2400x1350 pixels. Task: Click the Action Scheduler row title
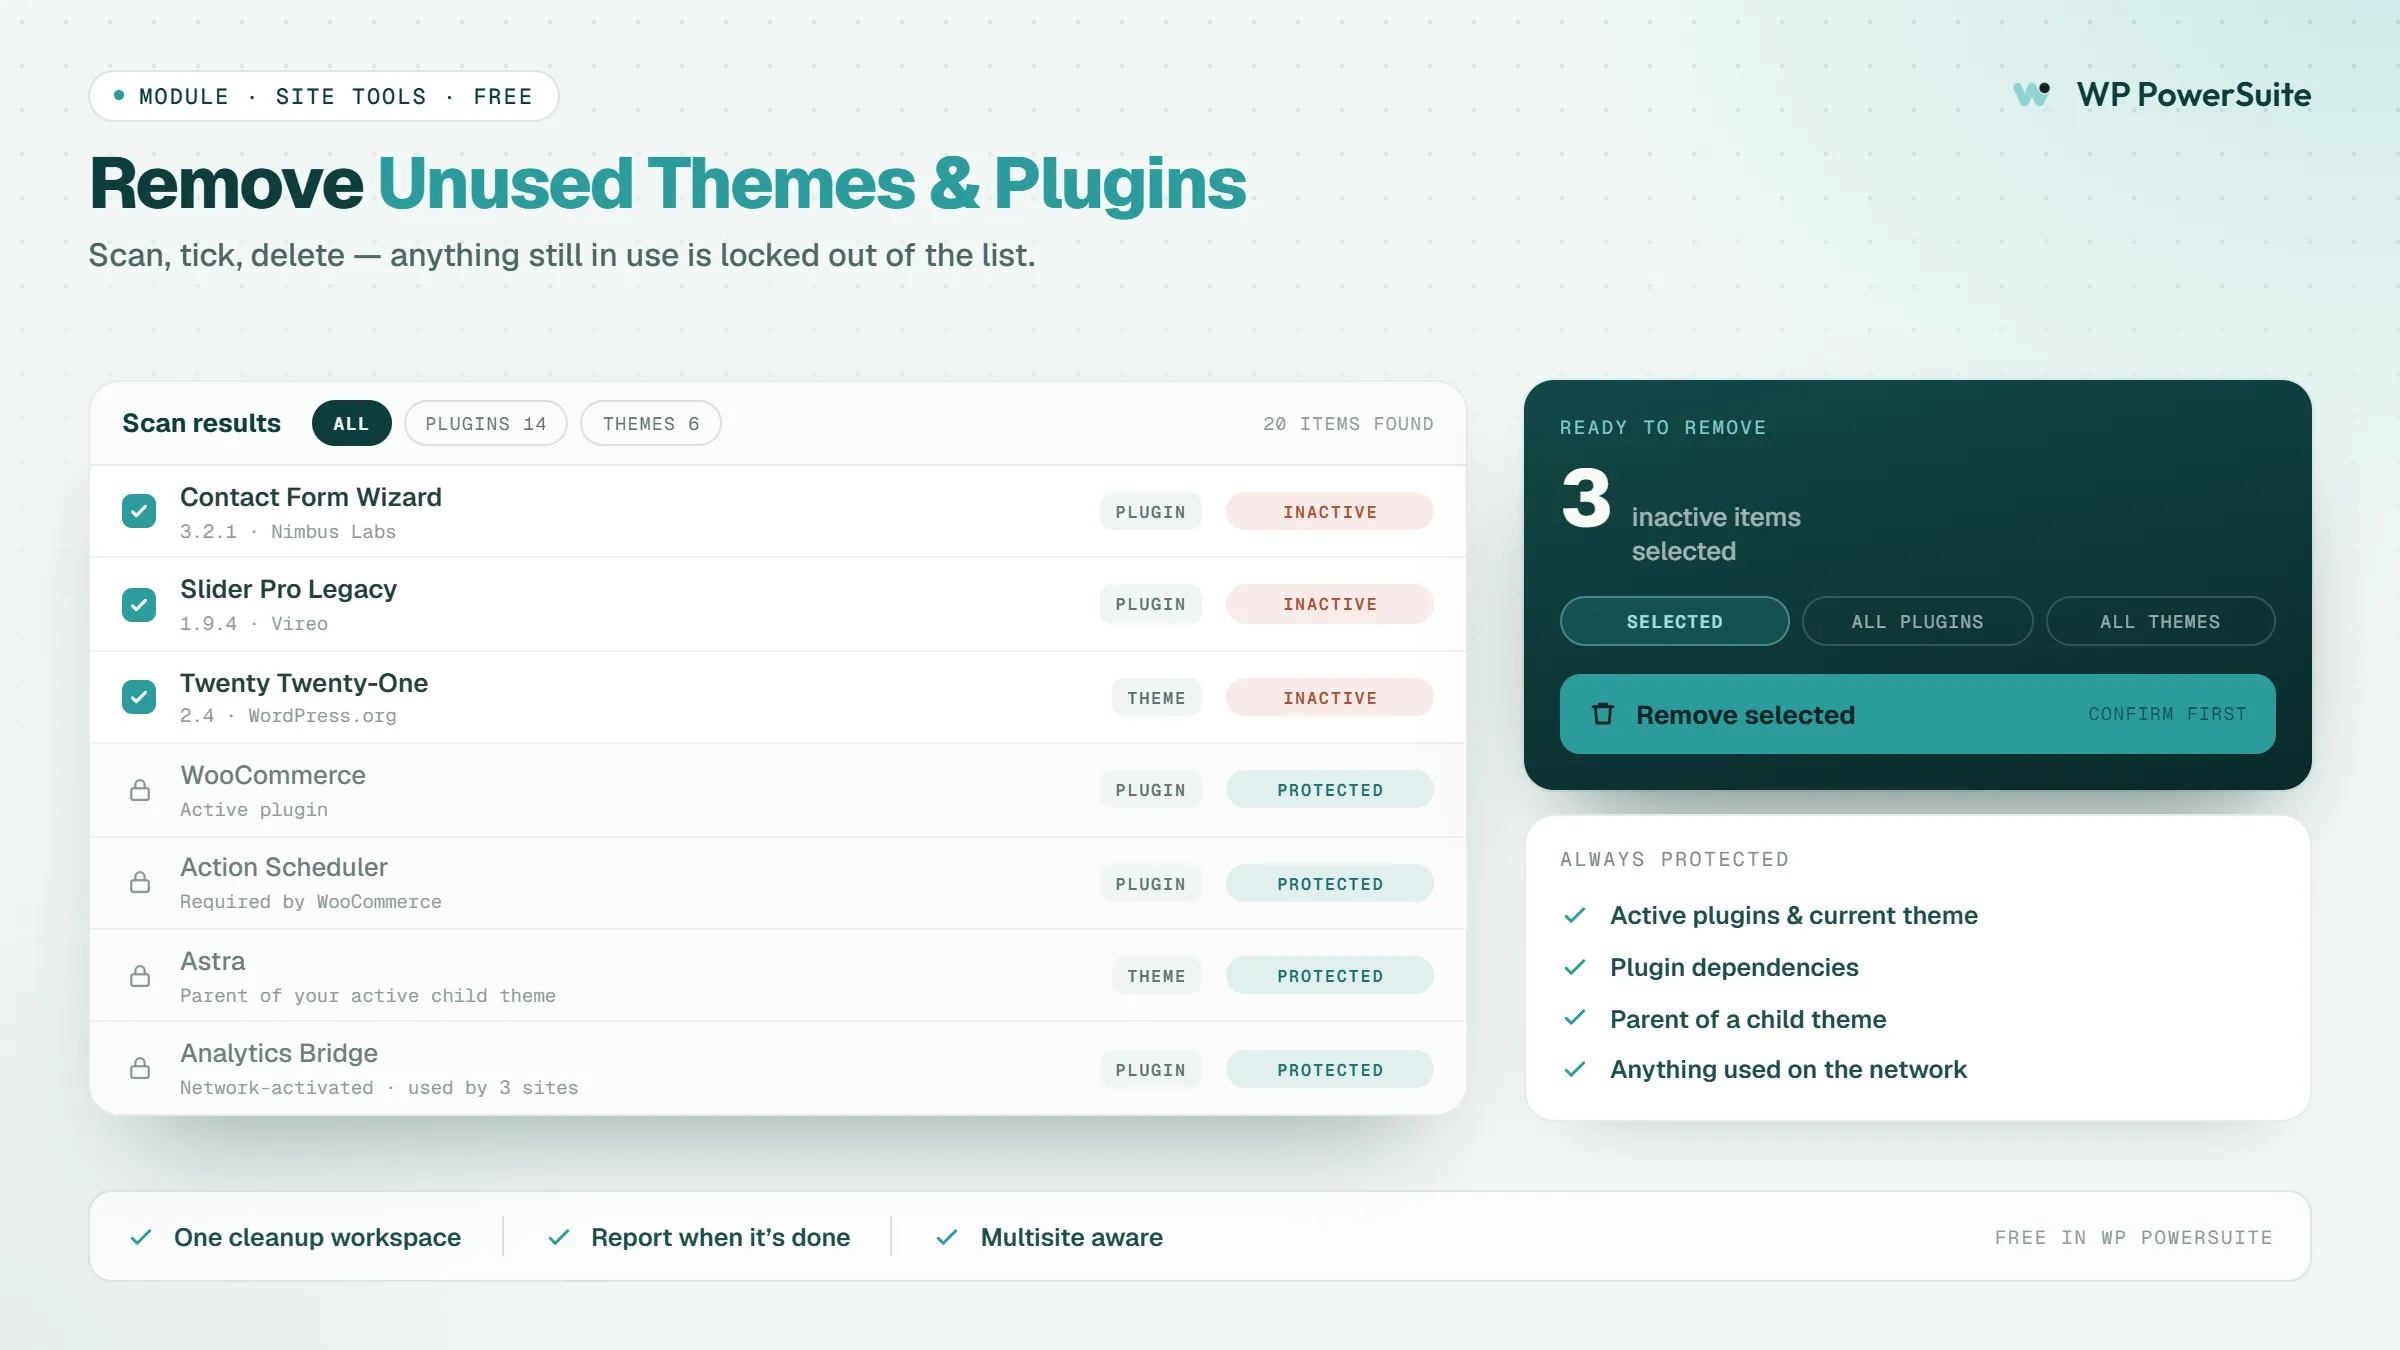(284, 867)
